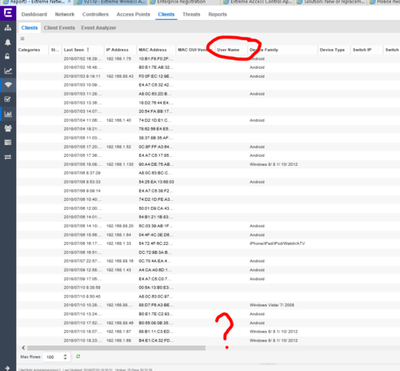Select the row with IP 192.168.1.40

click(208, 120)
